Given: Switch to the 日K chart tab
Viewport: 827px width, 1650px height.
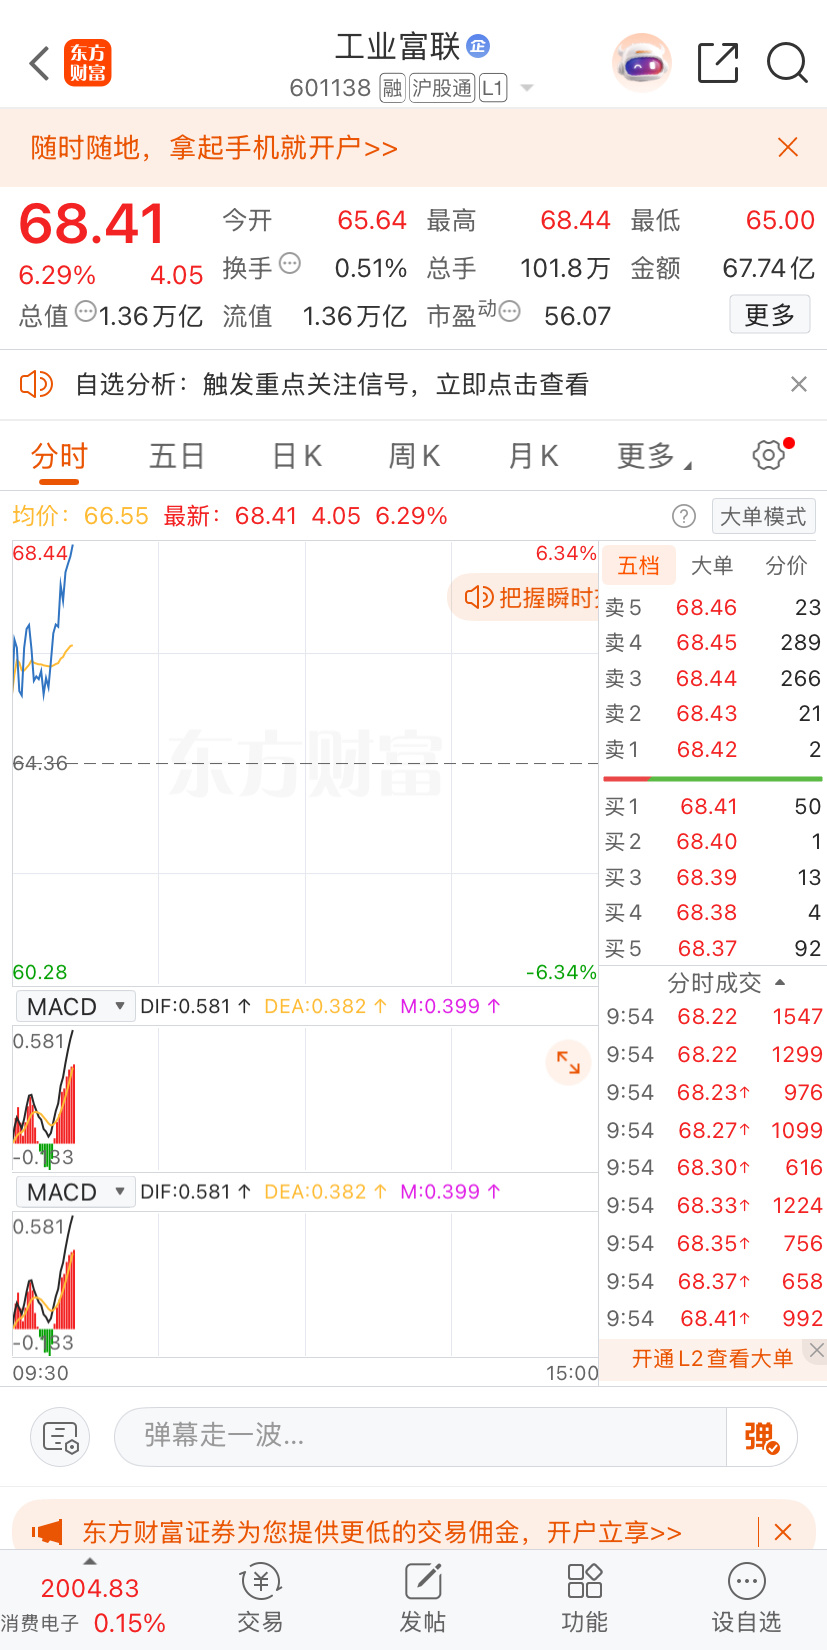Looking at the screenshot, I should click(297, 456).
